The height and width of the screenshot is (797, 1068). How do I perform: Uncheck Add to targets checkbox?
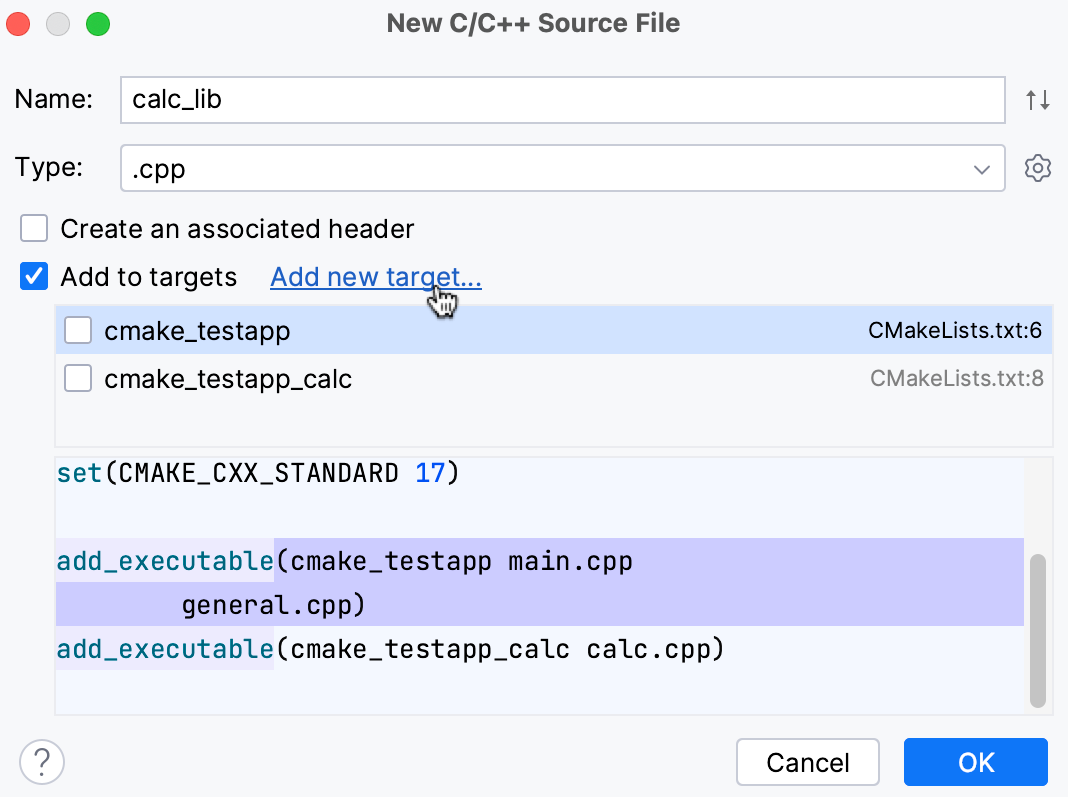pos(35,277)
